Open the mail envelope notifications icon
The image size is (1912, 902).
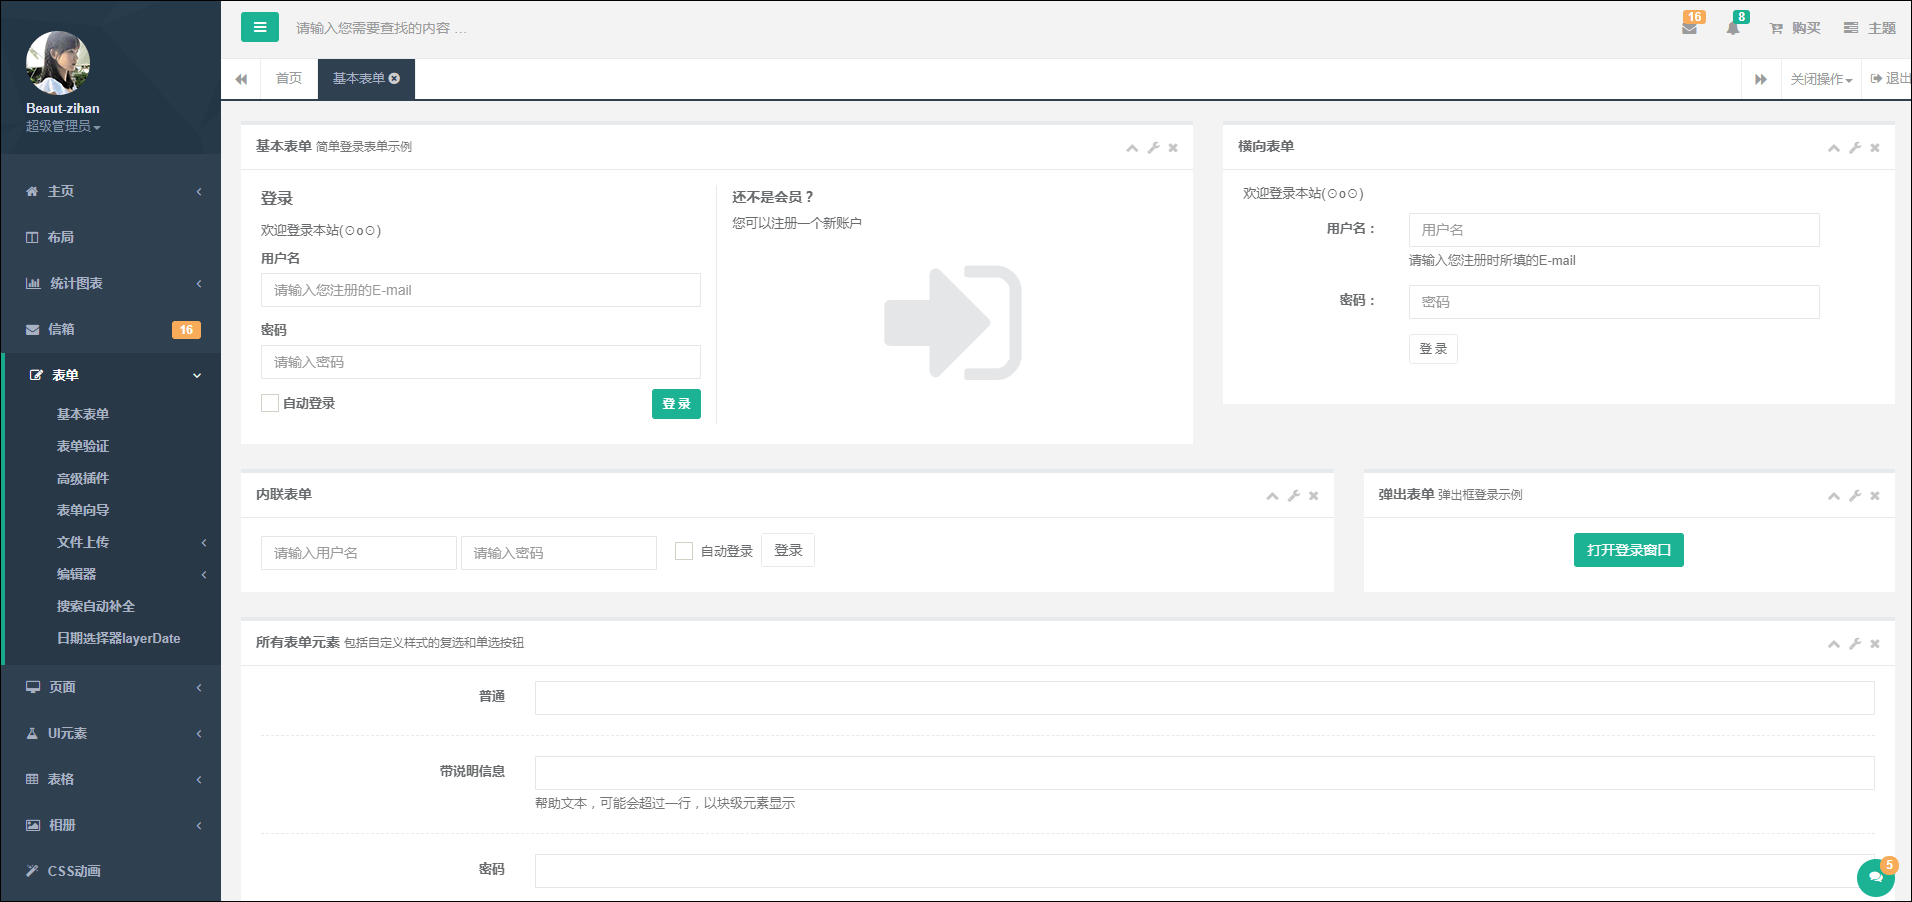click(x=1690, y=28)
